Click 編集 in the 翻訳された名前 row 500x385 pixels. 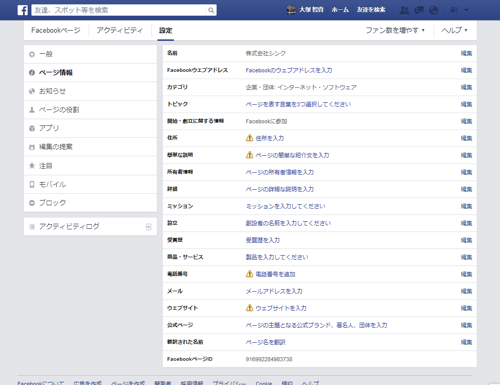466,342
